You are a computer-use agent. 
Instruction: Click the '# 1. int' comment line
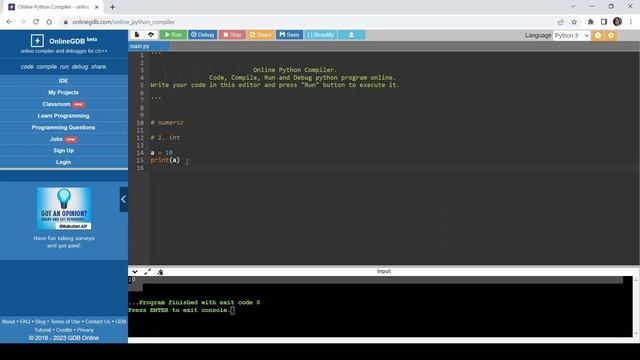[x=165, y=138]
